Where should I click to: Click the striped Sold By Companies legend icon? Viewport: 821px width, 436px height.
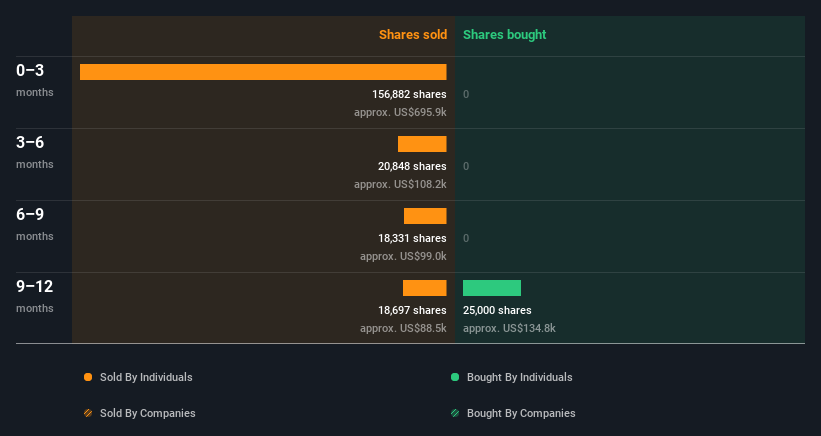[88, 413]
